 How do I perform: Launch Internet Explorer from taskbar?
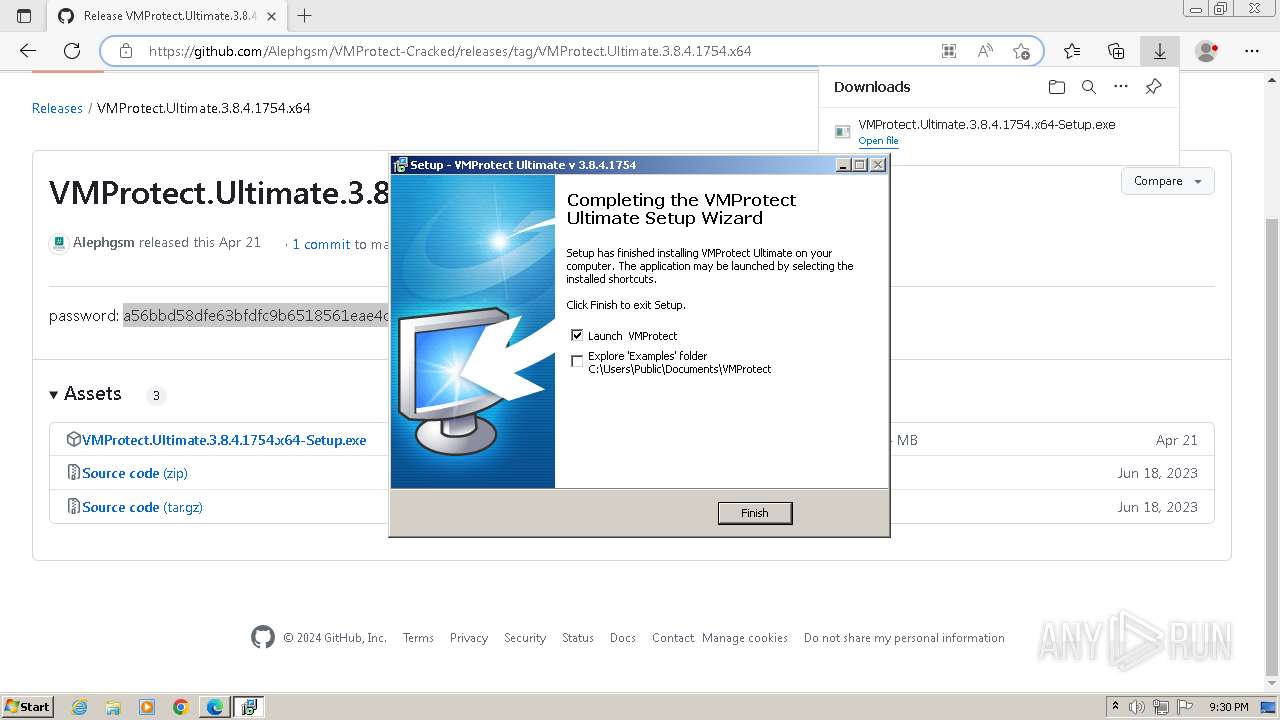[80, 707]
